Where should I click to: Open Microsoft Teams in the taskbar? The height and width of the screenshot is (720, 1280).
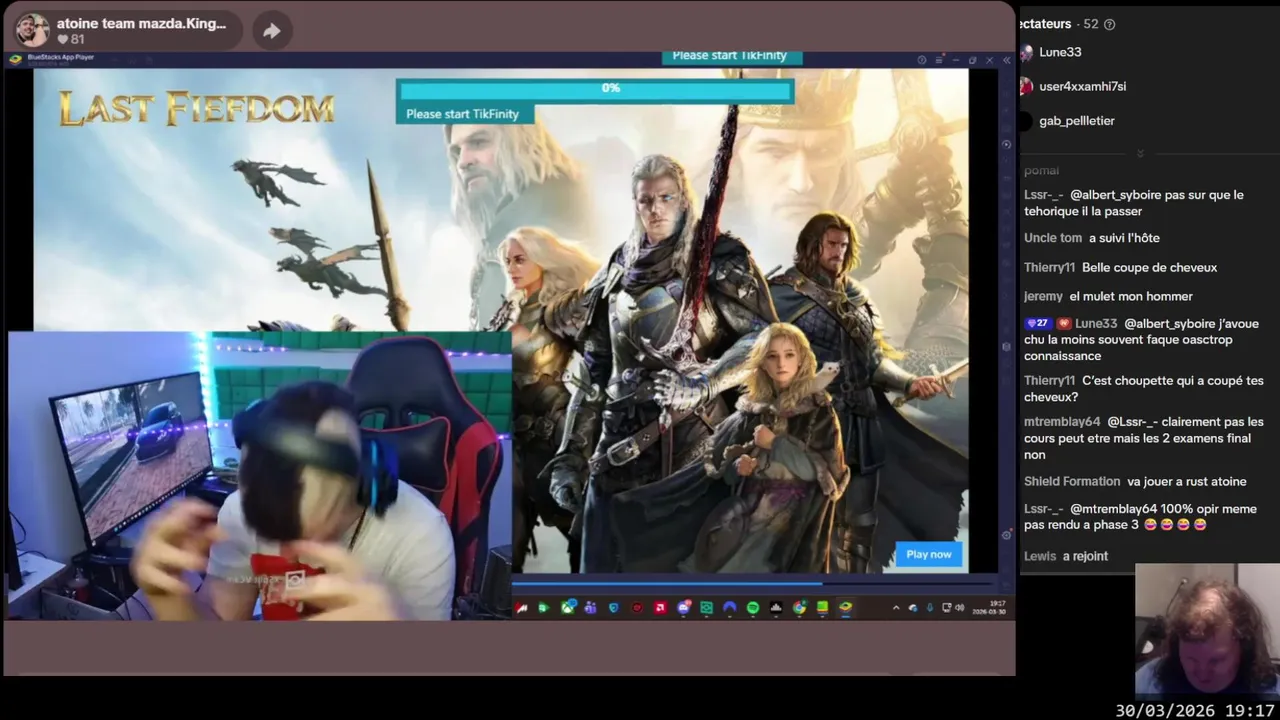591,608
